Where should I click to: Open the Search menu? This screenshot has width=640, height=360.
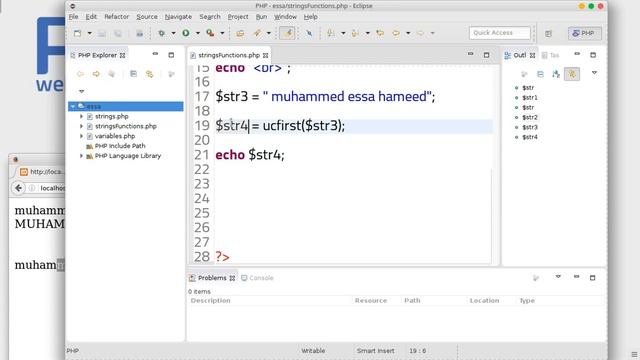pos(210,17)
